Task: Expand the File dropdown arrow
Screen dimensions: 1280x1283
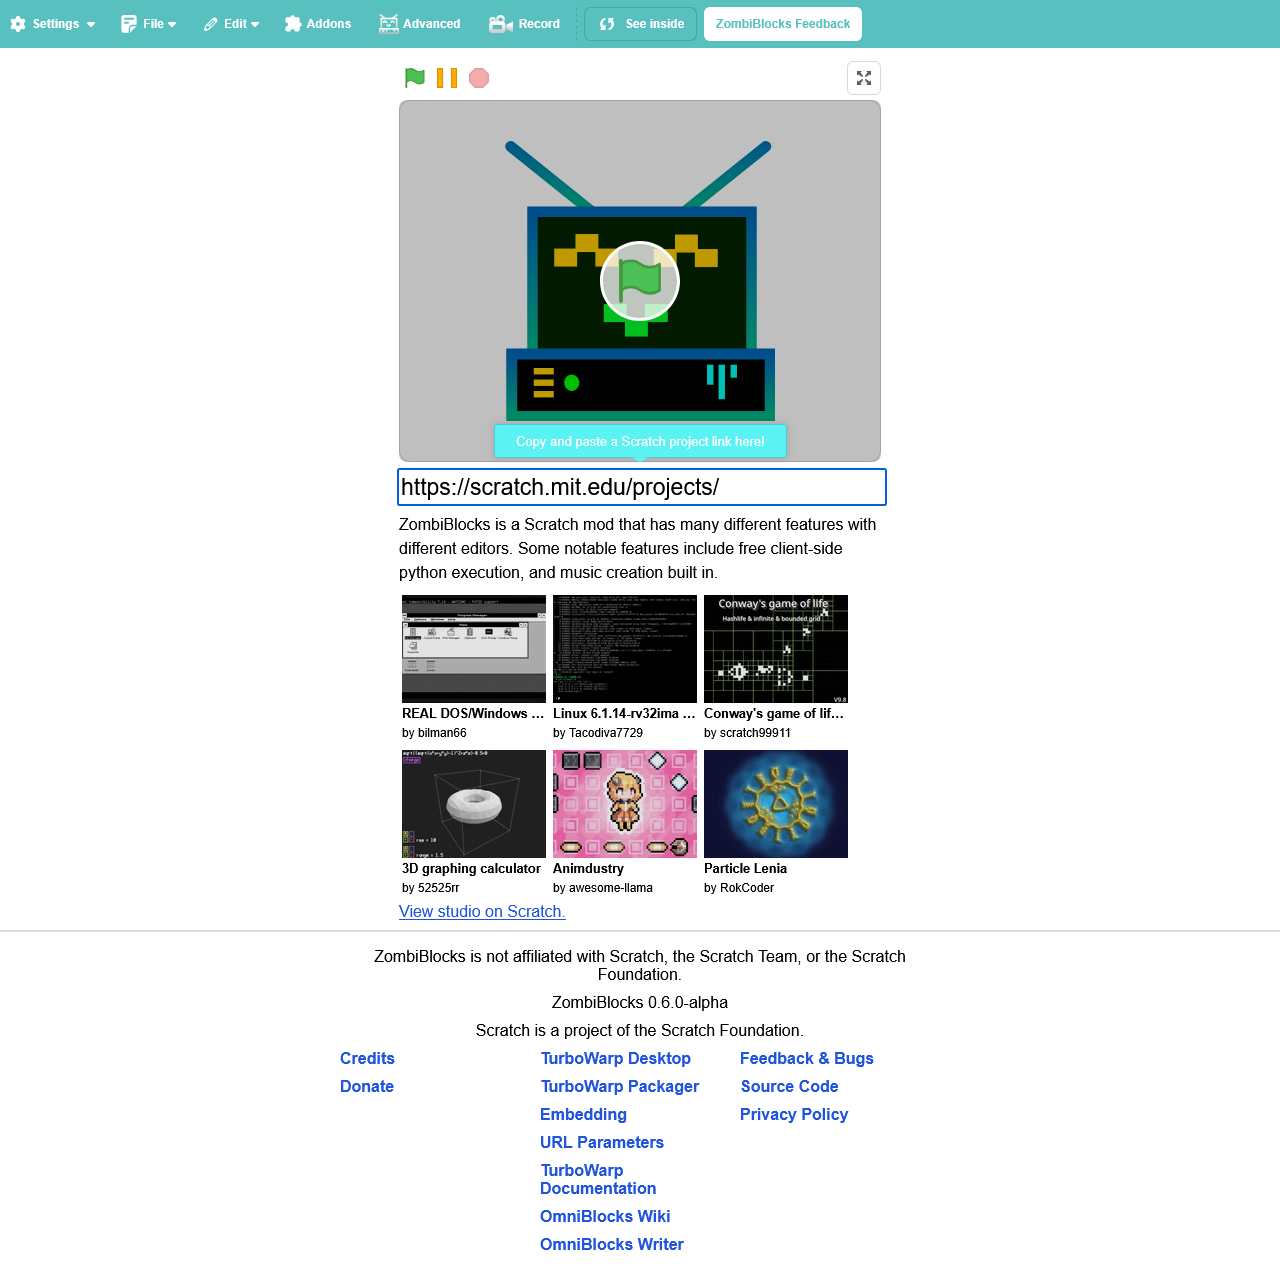Action: pos(172,25)
